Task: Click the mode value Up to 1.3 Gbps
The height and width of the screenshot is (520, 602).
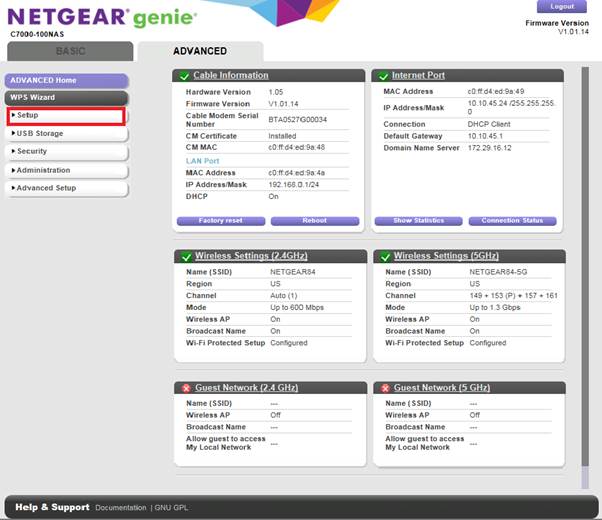Action: 495,308
